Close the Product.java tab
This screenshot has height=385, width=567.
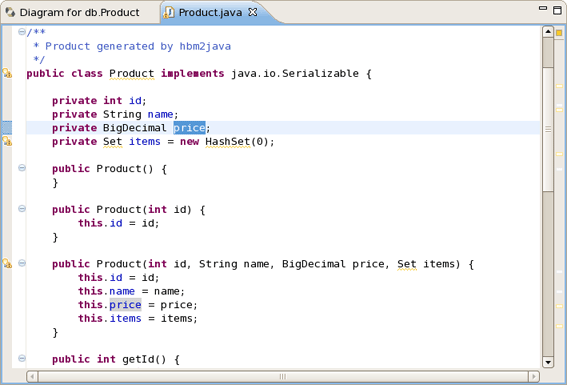click(253, 12)
